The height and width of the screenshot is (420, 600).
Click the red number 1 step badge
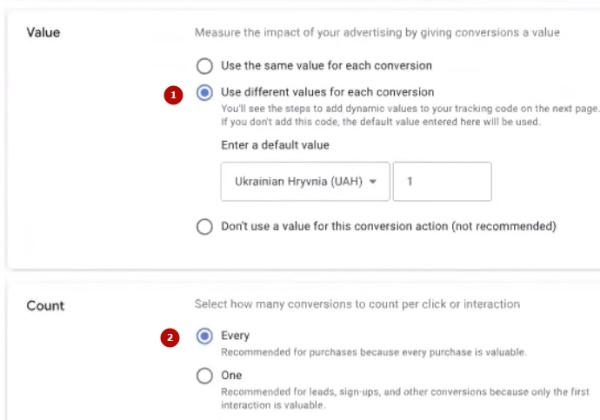point(174,94)
